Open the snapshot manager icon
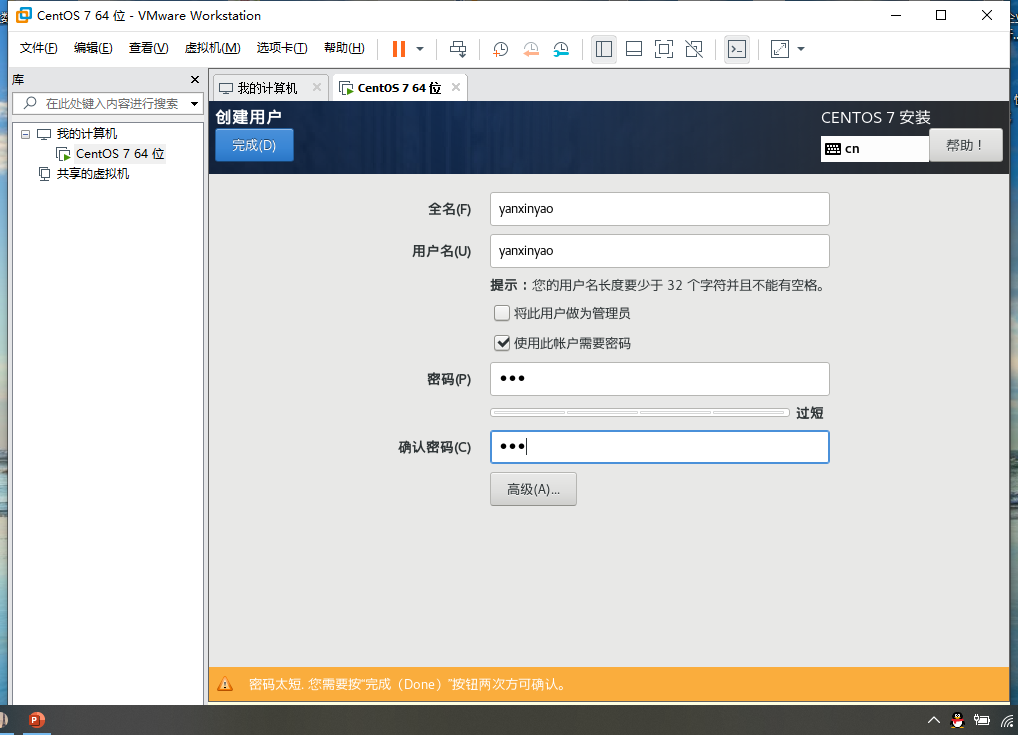The height and width of the screenshot is (735, 1018). (x=561, y=49)
